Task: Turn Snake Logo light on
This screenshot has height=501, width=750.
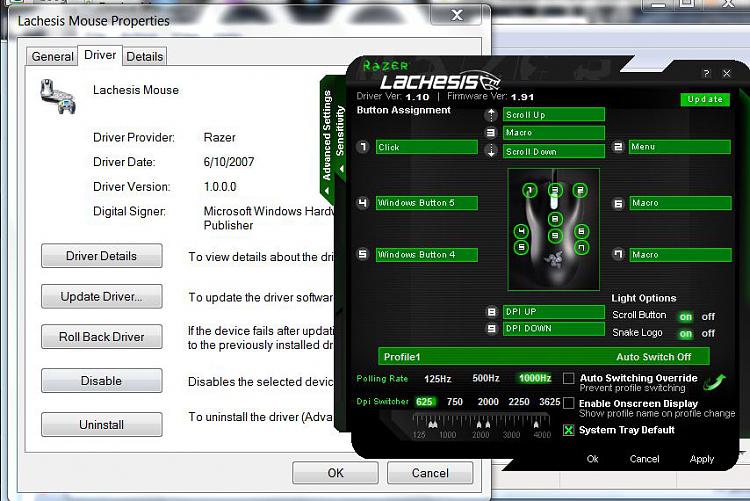Action: (686, 334)
